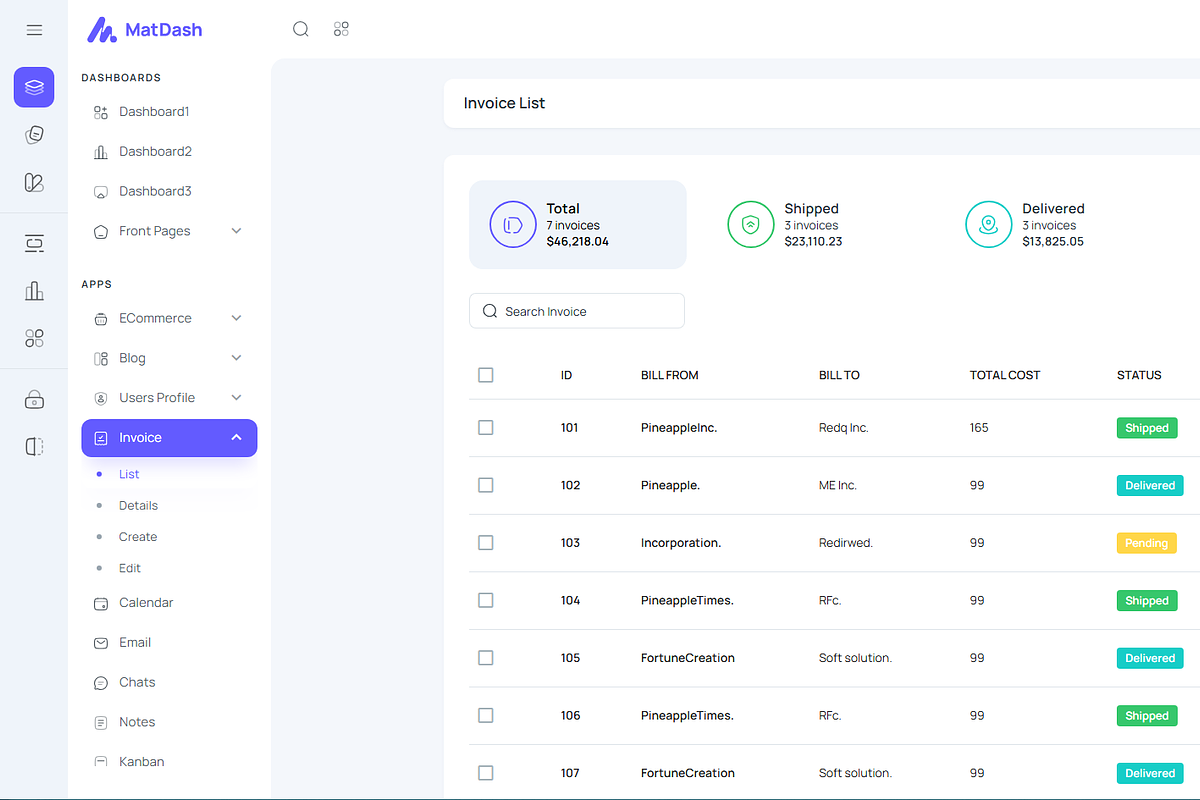Screen dimensions: 1200x800
Task: Expand the Users Profile chevron
Action: tap(236, 398)
